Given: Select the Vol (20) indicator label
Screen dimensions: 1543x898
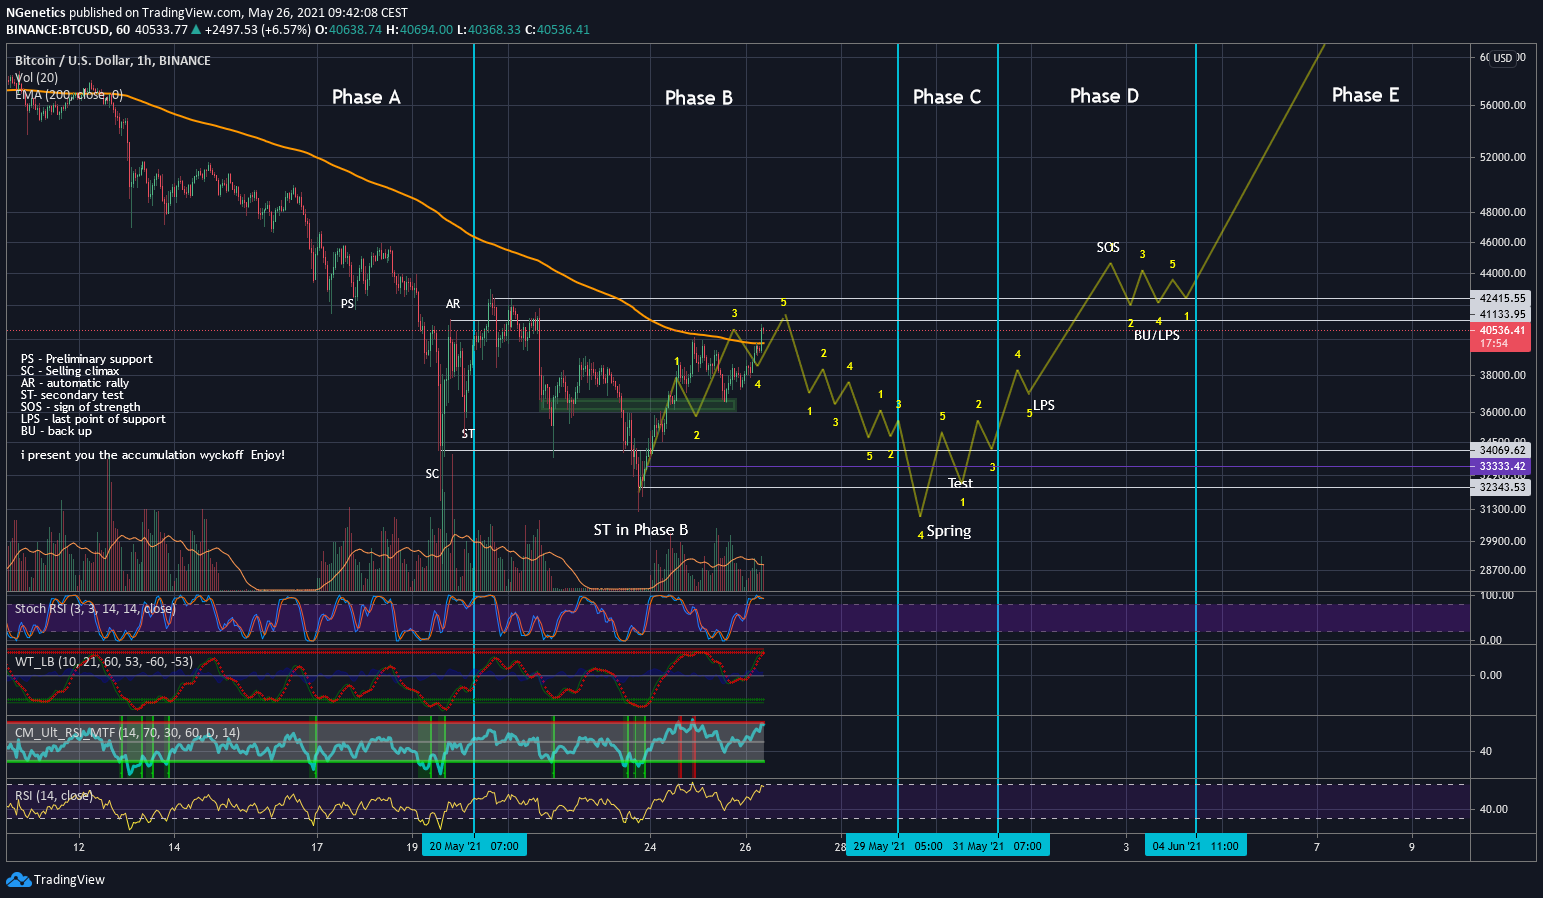Looking at the screenshot, I should coord(36,77).
